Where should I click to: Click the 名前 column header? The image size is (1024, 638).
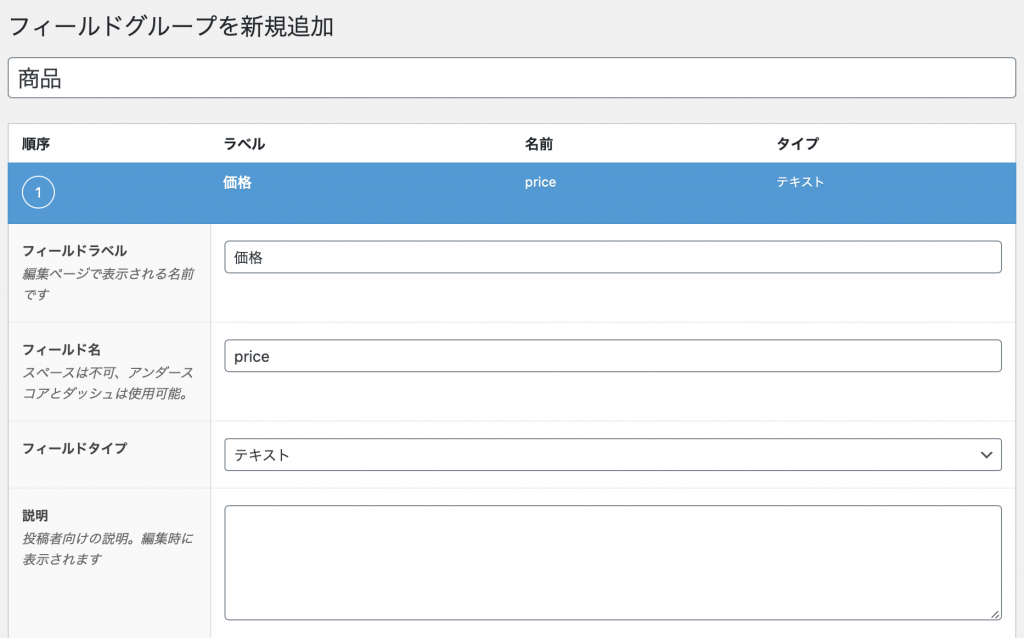tap(538, 144)
